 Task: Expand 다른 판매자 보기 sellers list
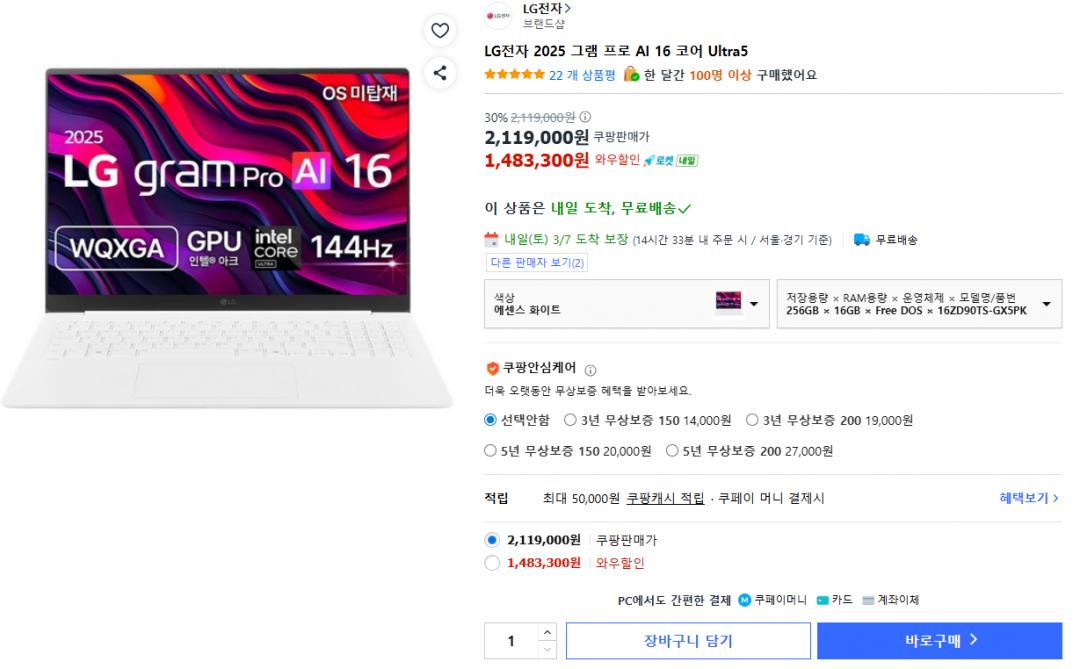[x=537, y=263]
